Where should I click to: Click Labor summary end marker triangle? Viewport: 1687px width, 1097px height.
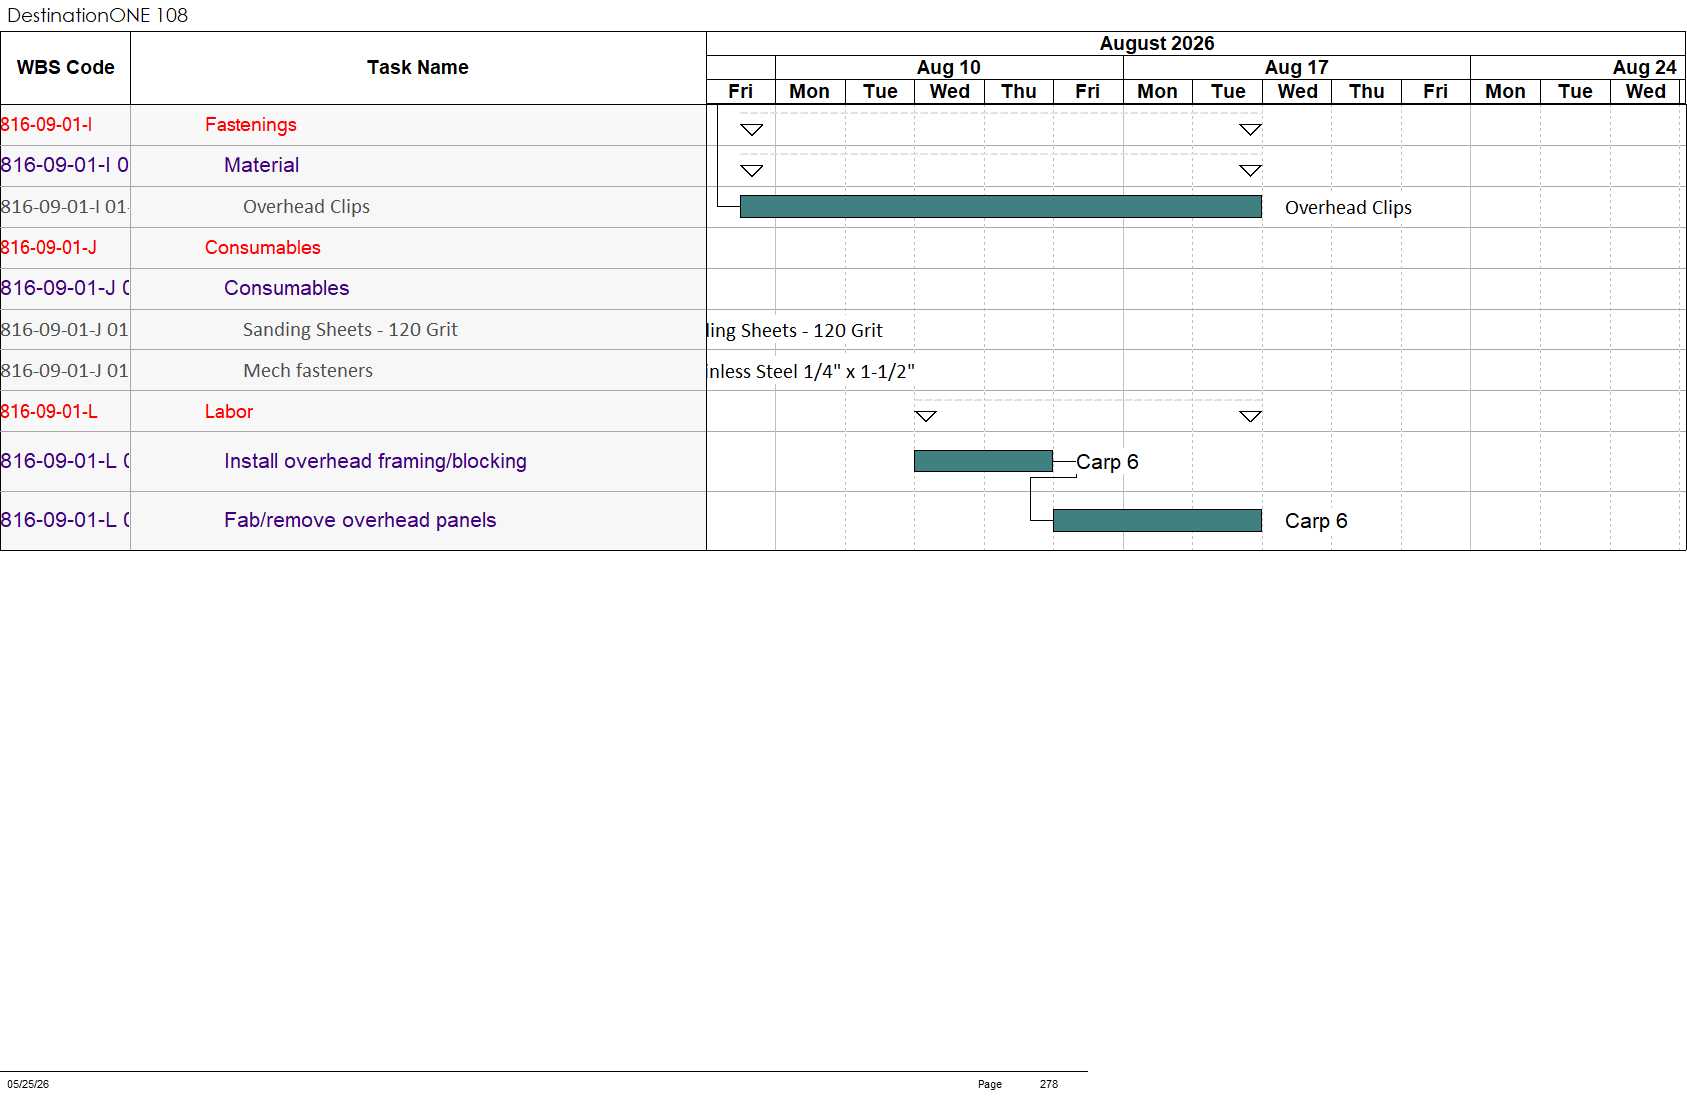pos(1250,416)
